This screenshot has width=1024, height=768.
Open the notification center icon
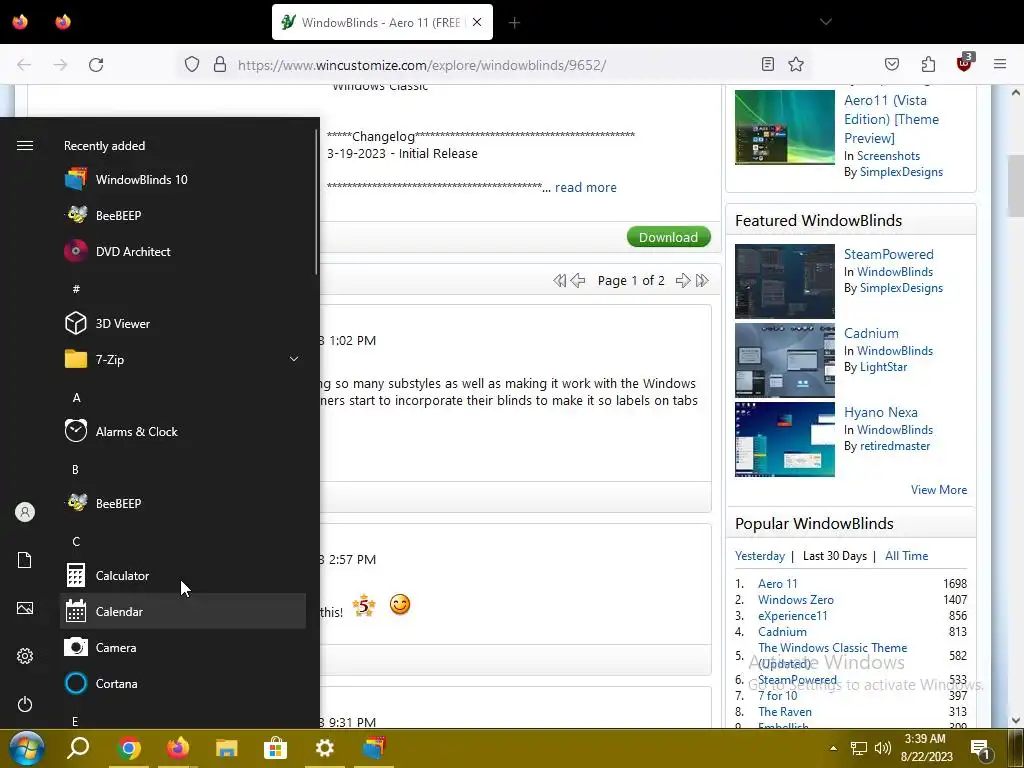click(x=980, y=749)
